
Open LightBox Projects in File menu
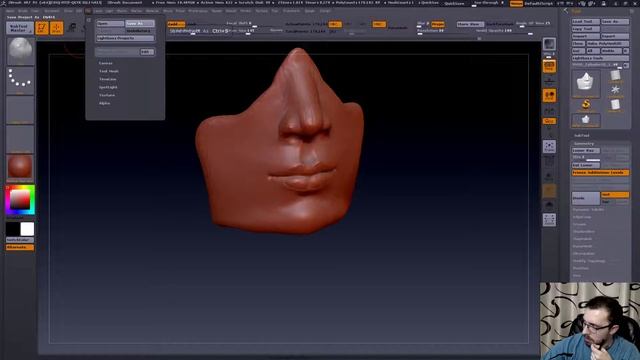[125, 38]
